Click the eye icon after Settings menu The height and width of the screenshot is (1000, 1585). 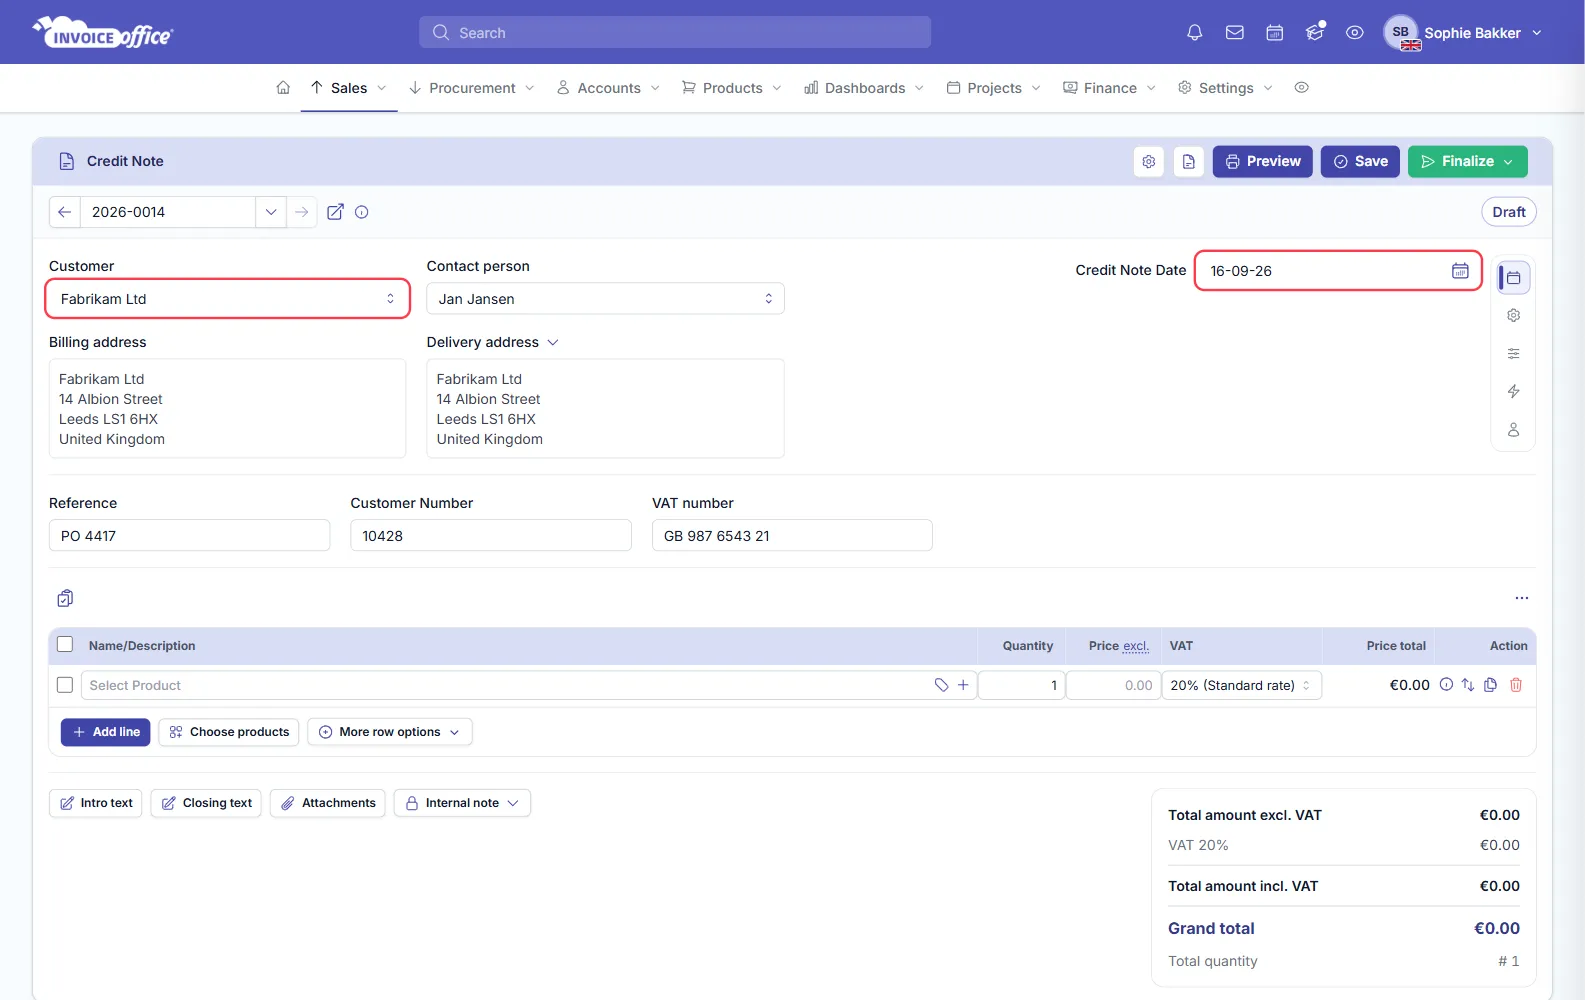[1301, 88]
